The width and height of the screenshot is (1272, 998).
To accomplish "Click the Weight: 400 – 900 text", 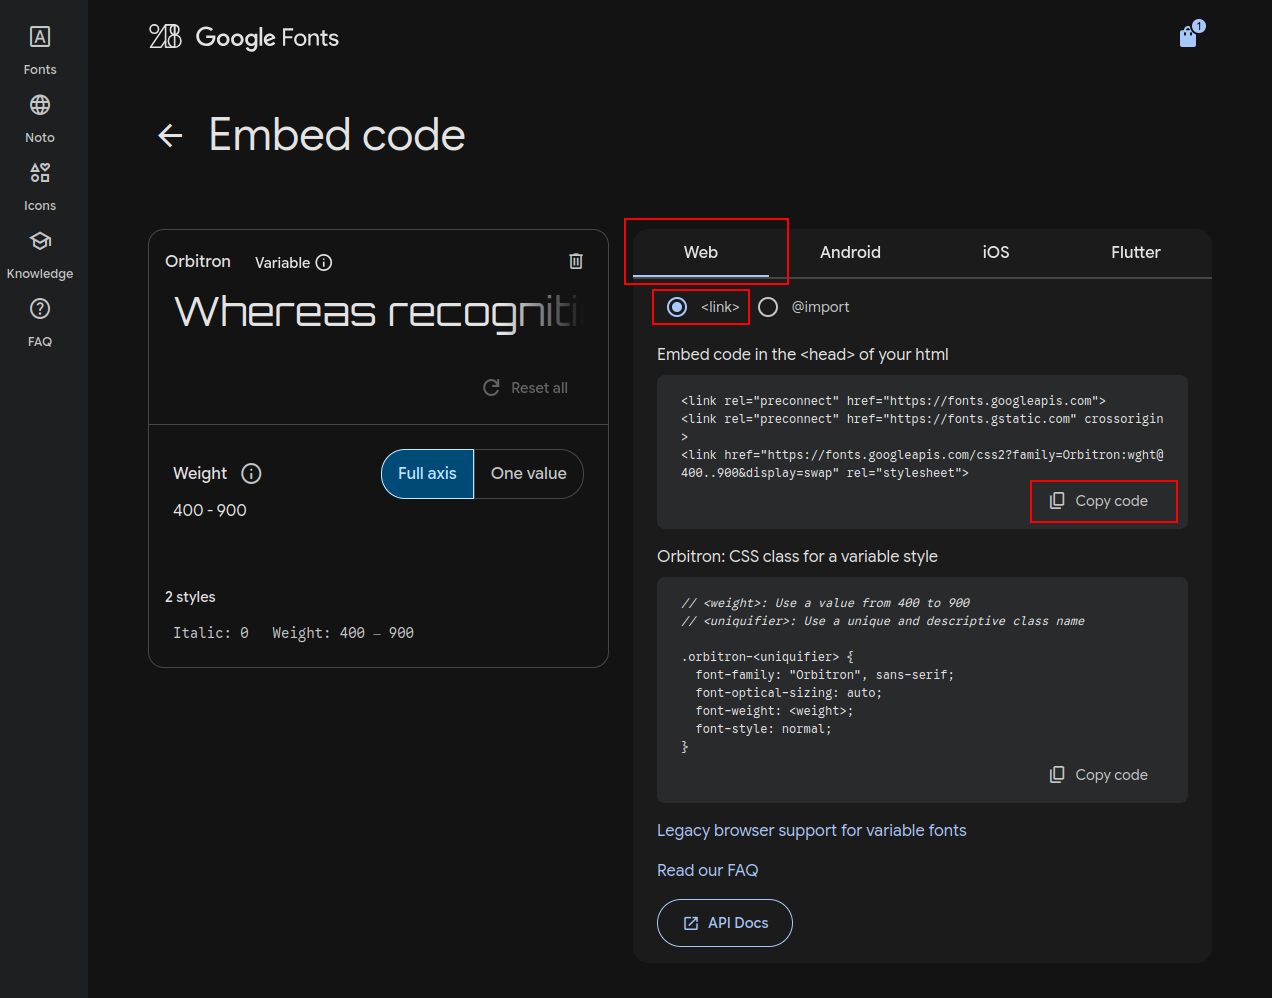I will point(343,633).
